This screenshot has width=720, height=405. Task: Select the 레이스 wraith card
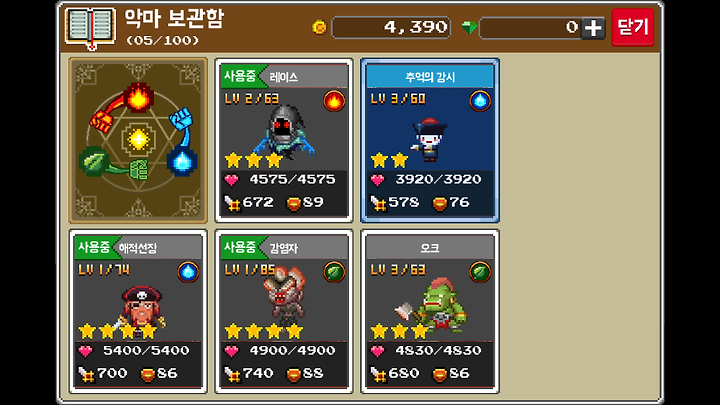pyautogui.click(x=284, y=140)
